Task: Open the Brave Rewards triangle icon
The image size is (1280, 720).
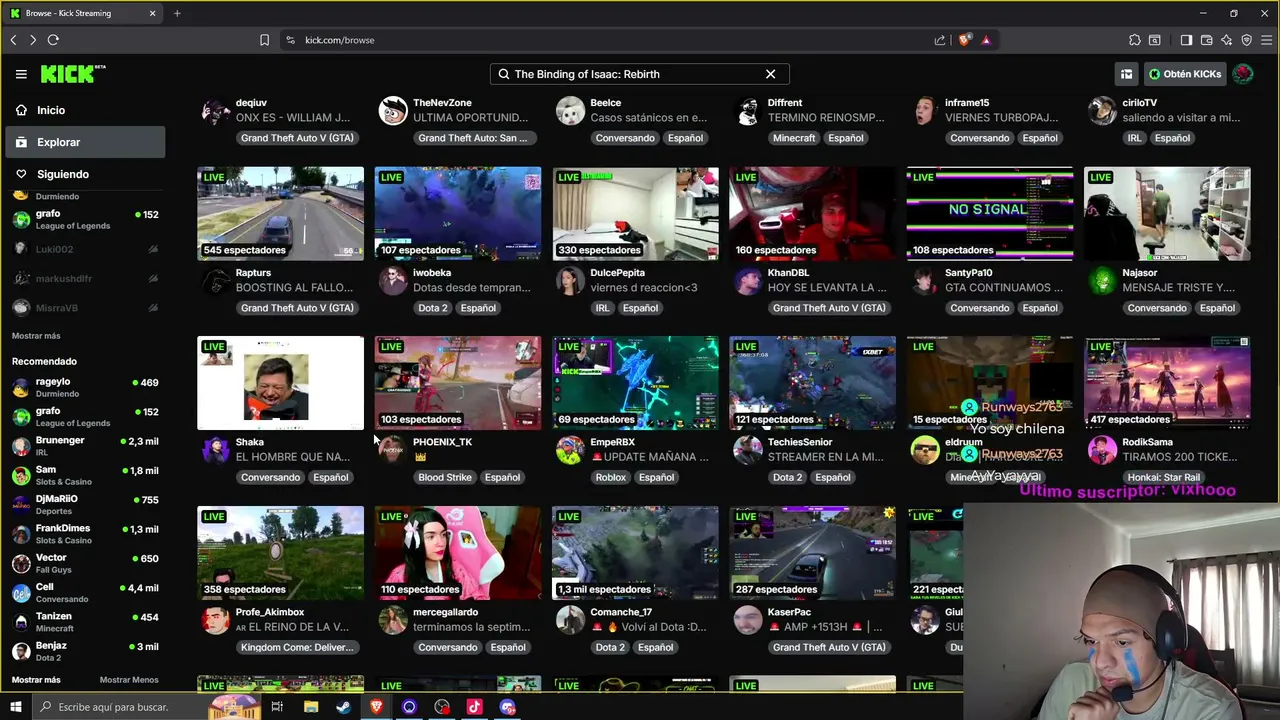Action: tap(986, 40)
